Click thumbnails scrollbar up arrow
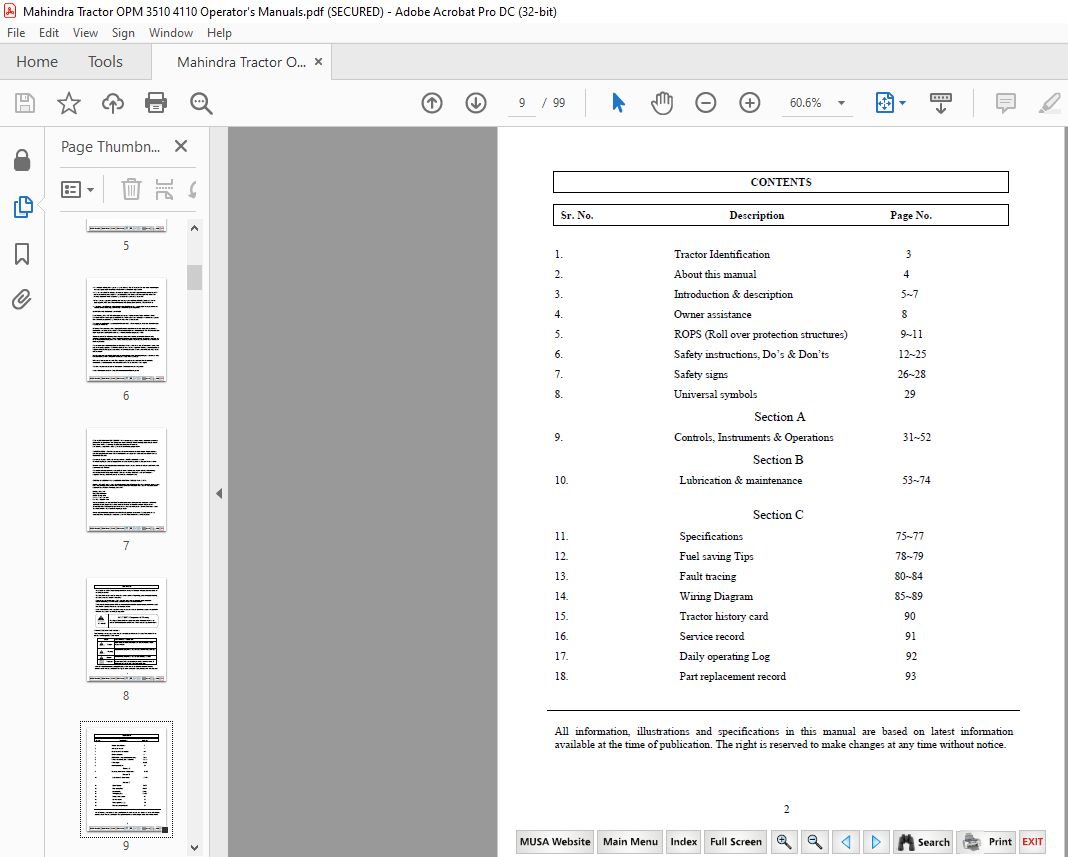This screenshot has height=857, width=1068. [194, 228]
